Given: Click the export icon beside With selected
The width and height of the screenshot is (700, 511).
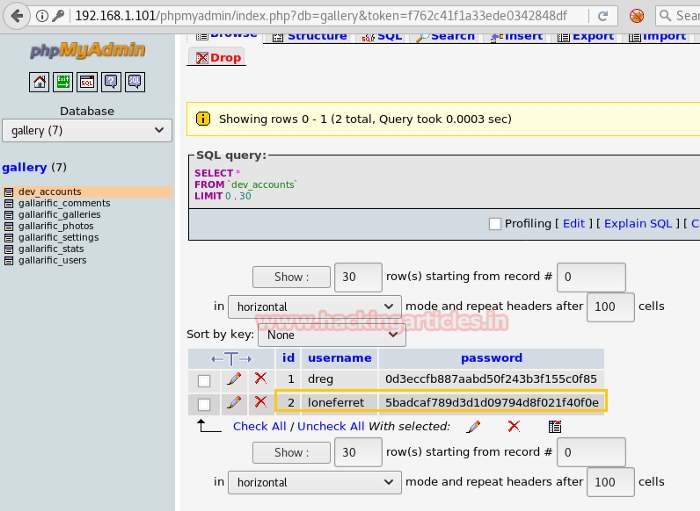Looking at the screenshot, I should coord(555,426).
